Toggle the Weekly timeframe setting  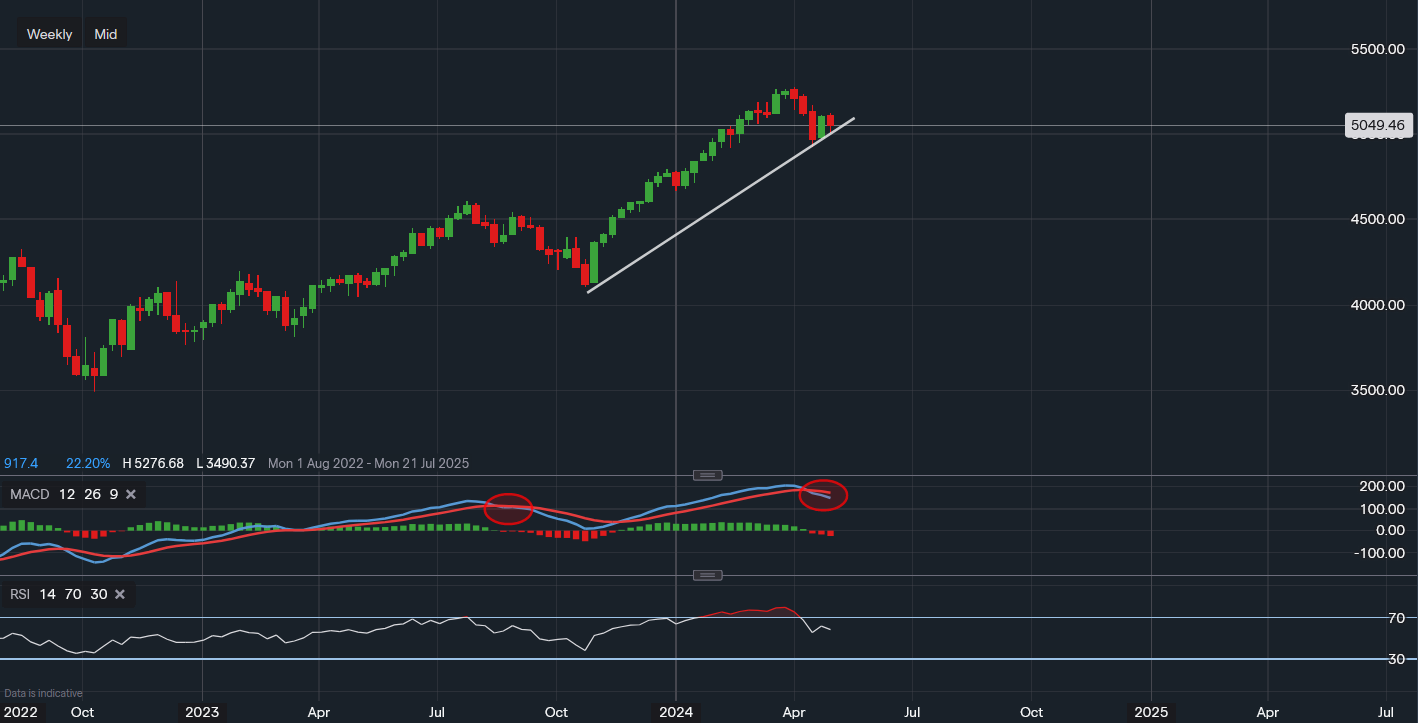tap(48, 33)
